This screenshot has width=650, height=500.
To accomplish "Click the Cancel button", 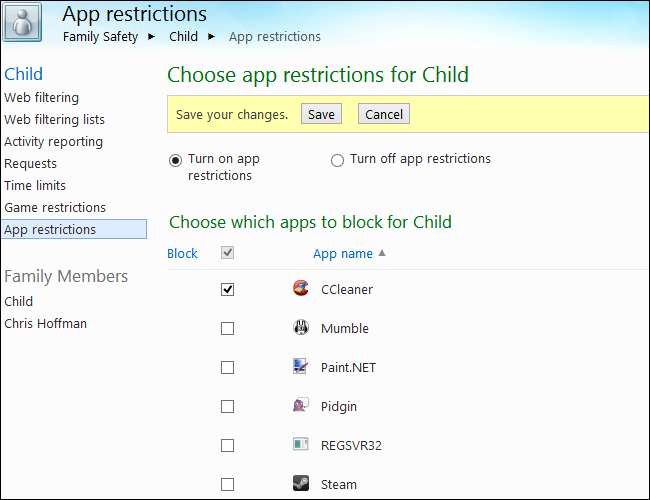I will click(x=384, y=115).
